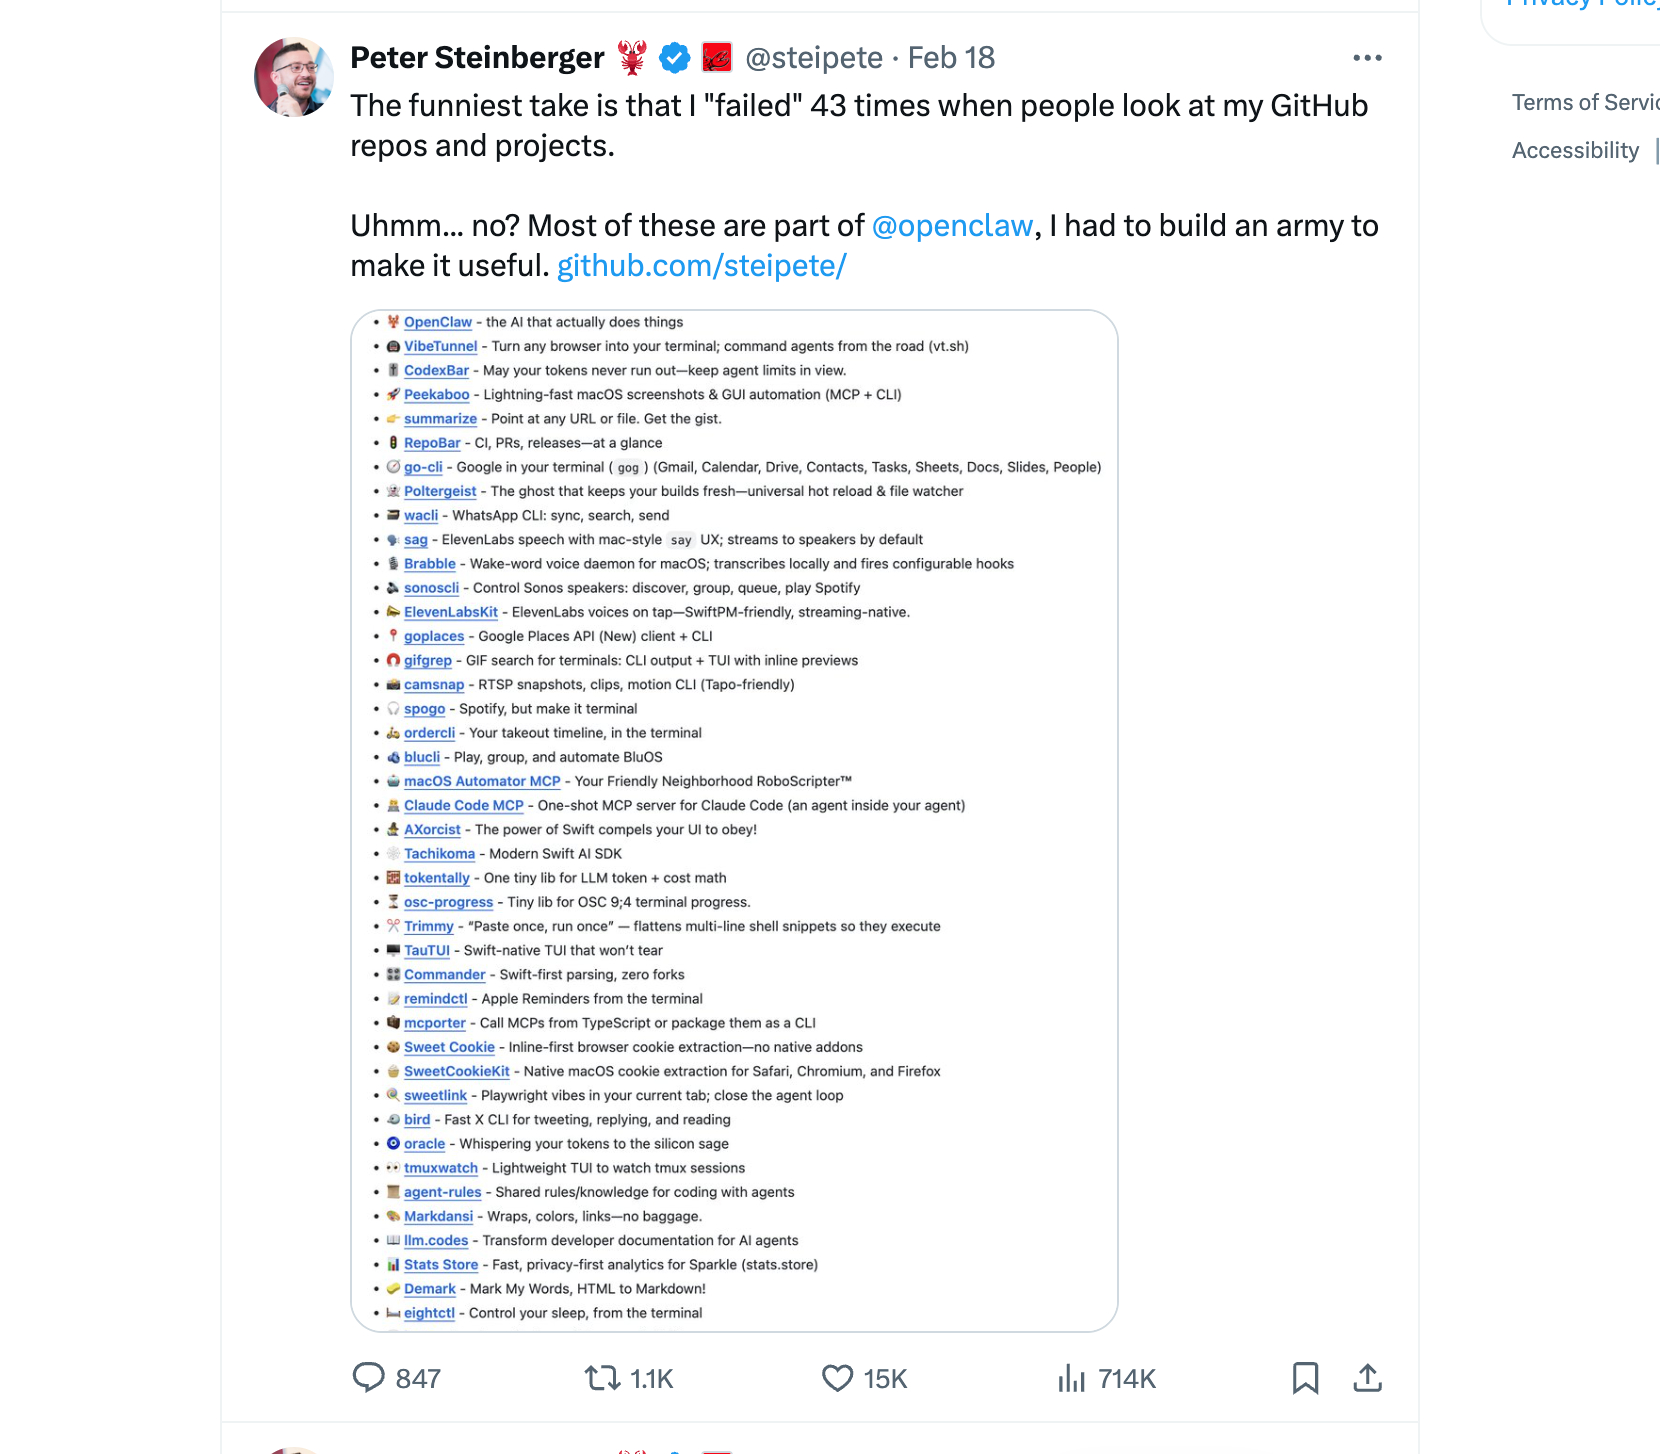Like the tweet with heart icon
The height and width of the screenshot is (1454, 1660).
coord(837,1378)
